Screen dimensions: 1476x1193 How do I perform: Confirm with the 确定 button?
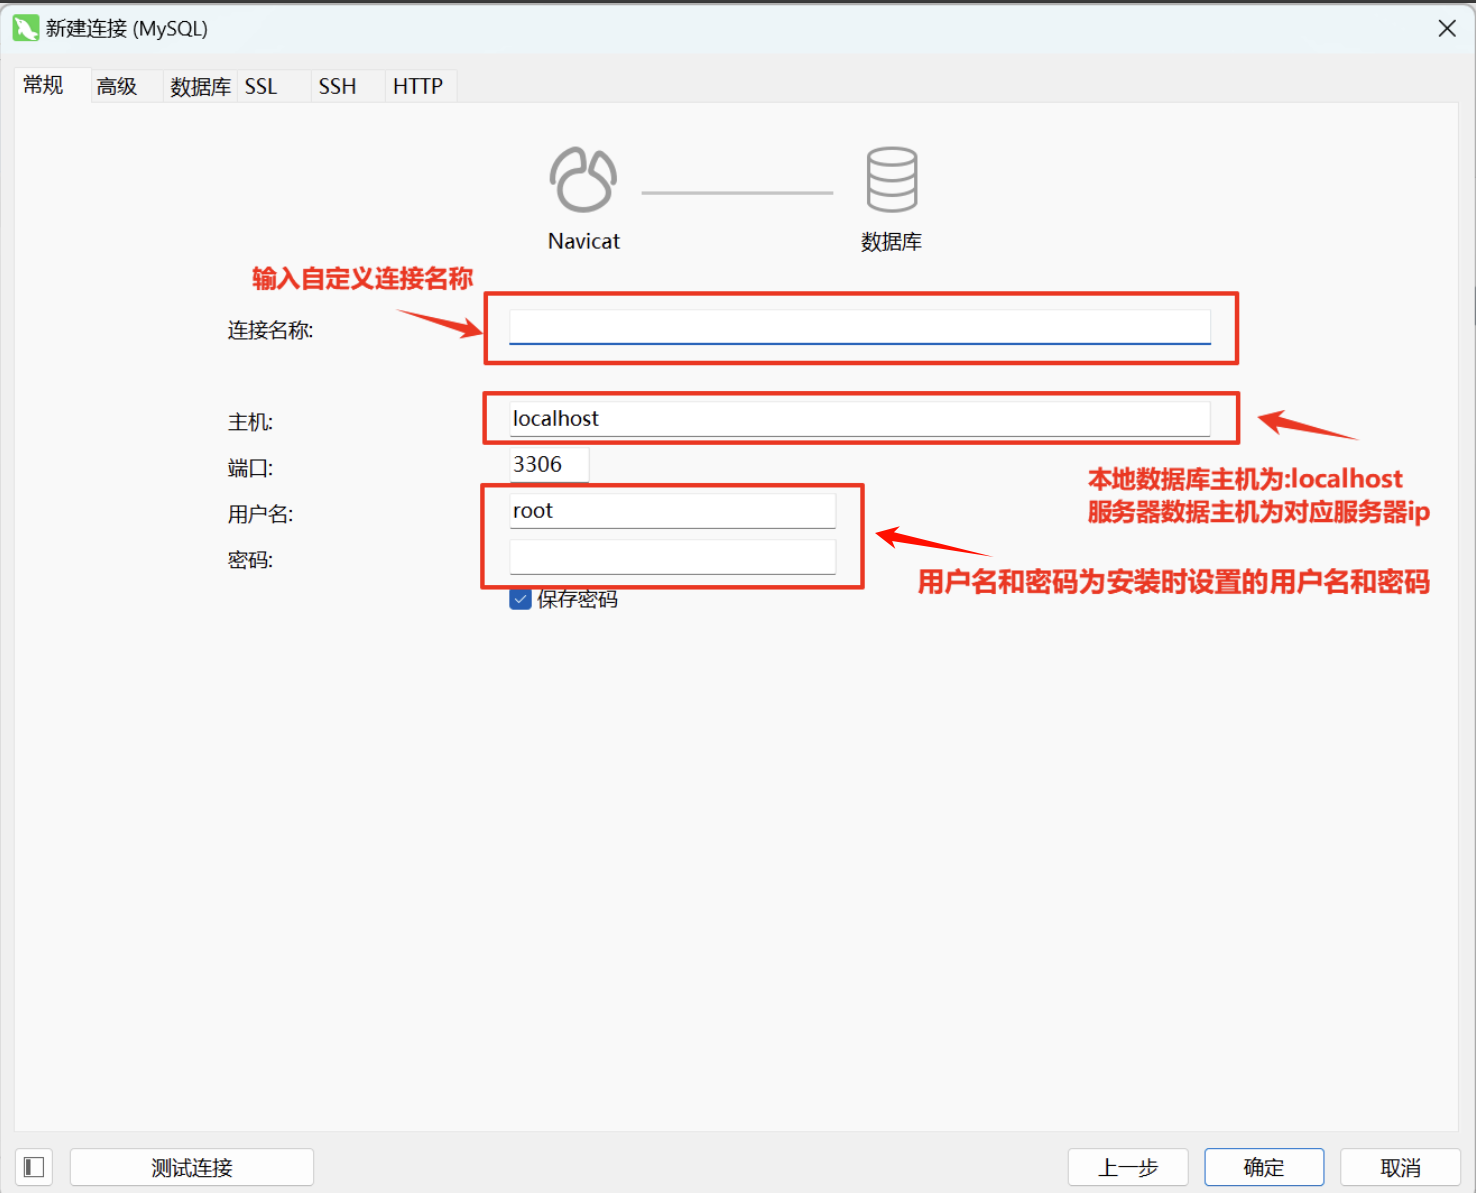pyautogui.click(x=1264, y=1167)
